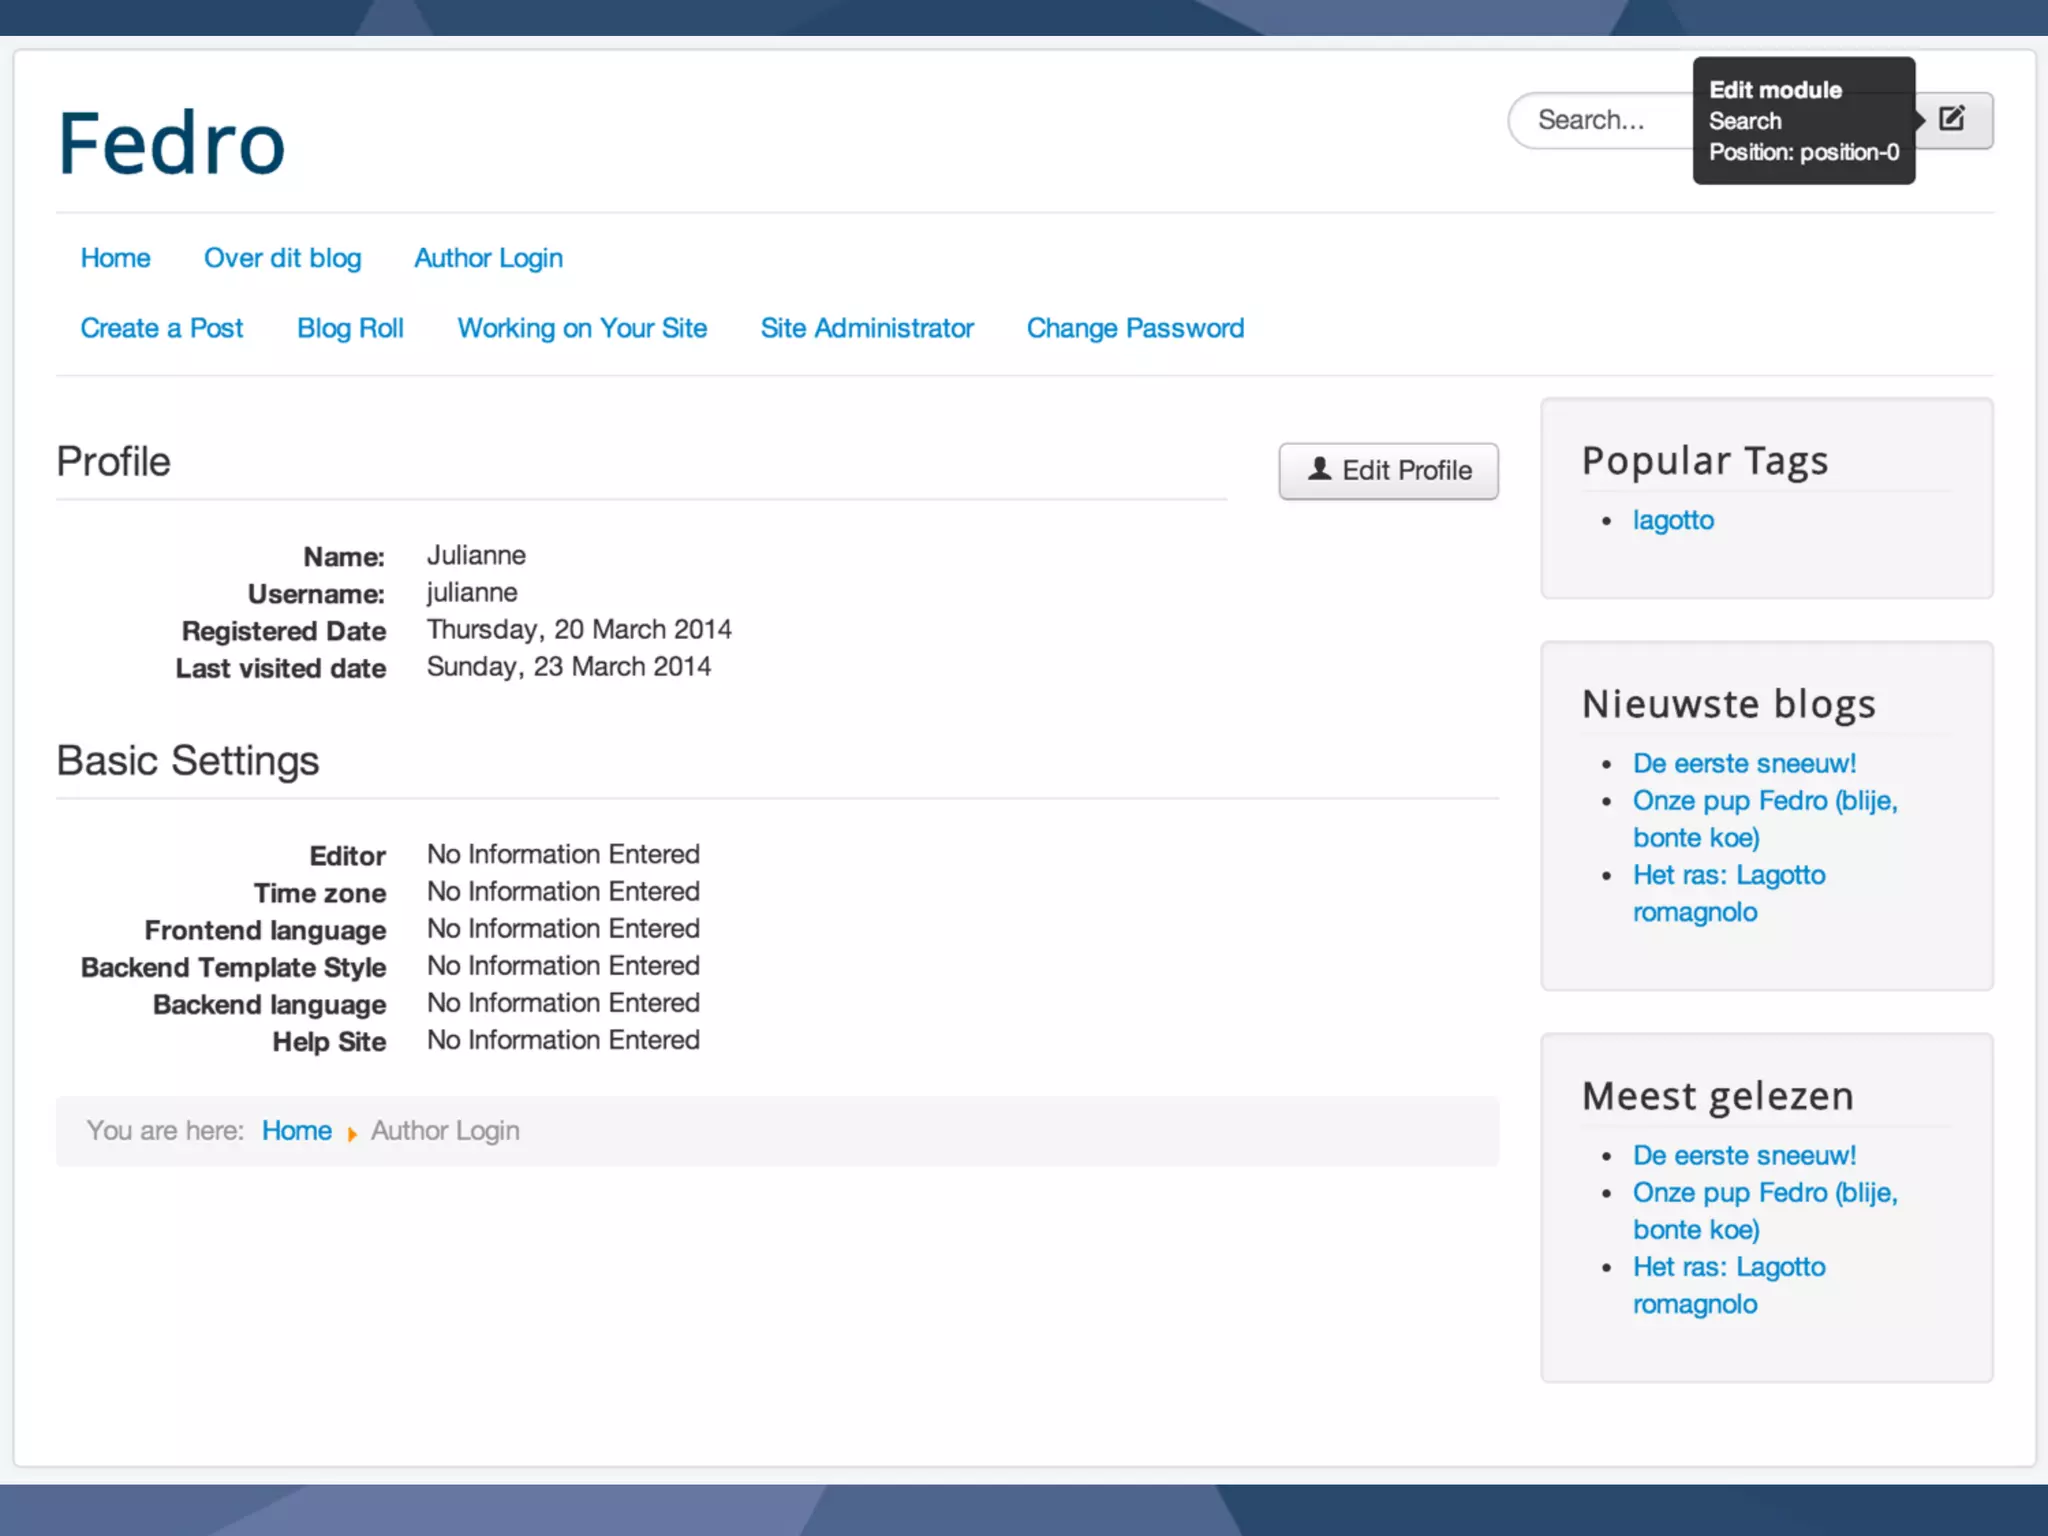Go to Author Login menu link
The height and width of the screenshot is (1536, 2048).
(488, 258)
